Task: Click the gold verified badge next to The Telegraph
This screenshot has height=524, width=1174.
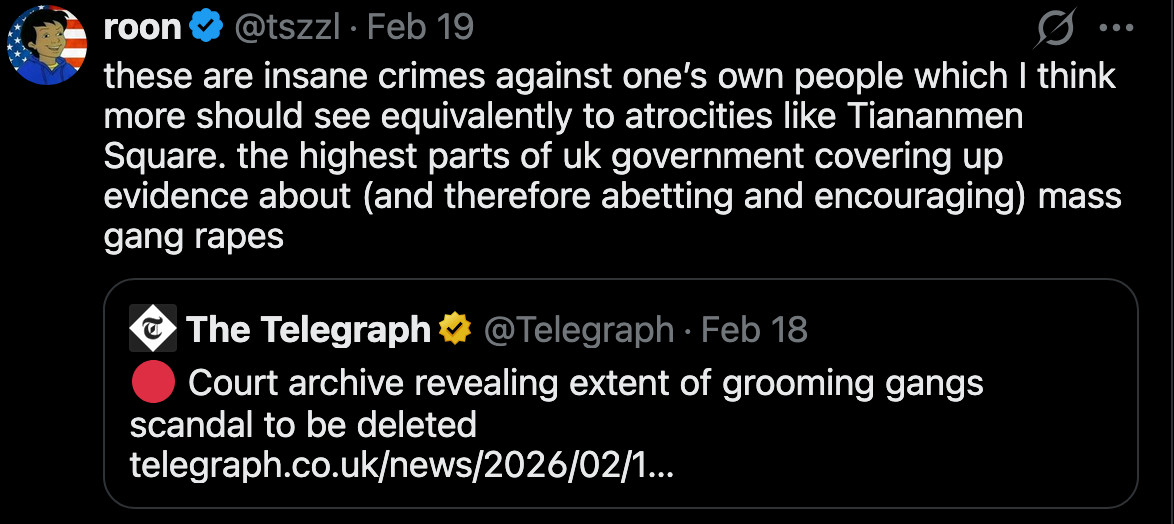Action: (x=455, y=329)
